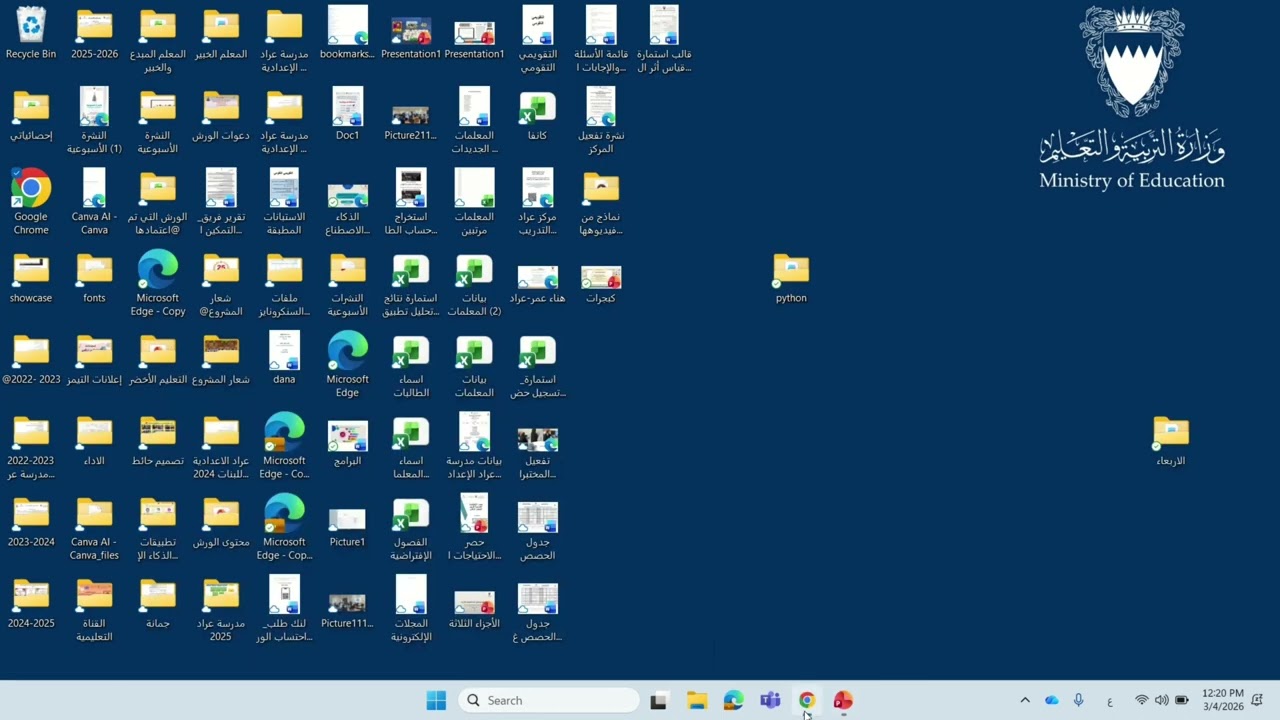Viewport: 1280px width, 720px height.
Task: Select the Canva AI - Canva_files folder
Action: pos(94,528)
